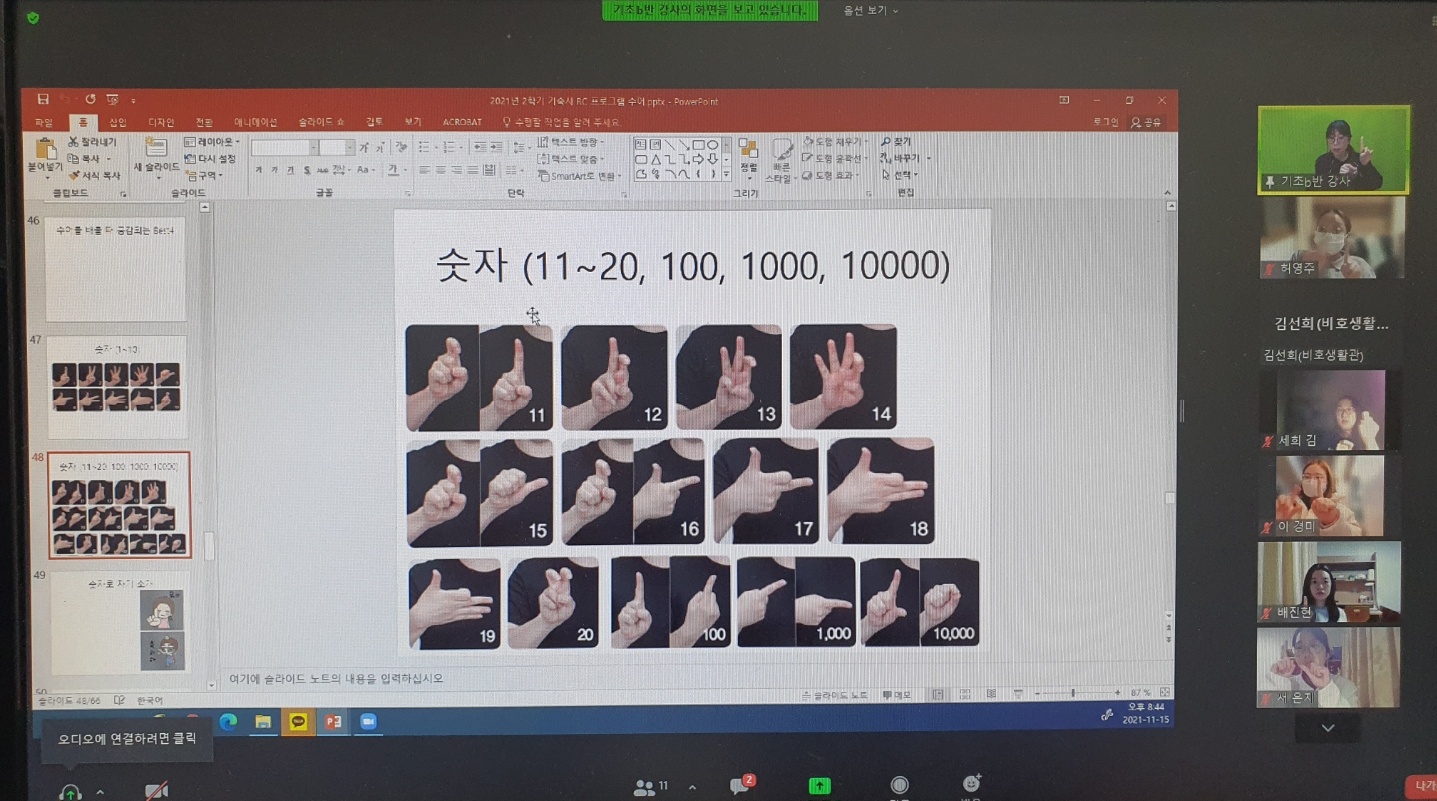The height and width of the screenshot is (801, 1437).
Task: Click the Share (공유) button in PowerPoint
Action: pyautogui.click(x=1147, y=122)
